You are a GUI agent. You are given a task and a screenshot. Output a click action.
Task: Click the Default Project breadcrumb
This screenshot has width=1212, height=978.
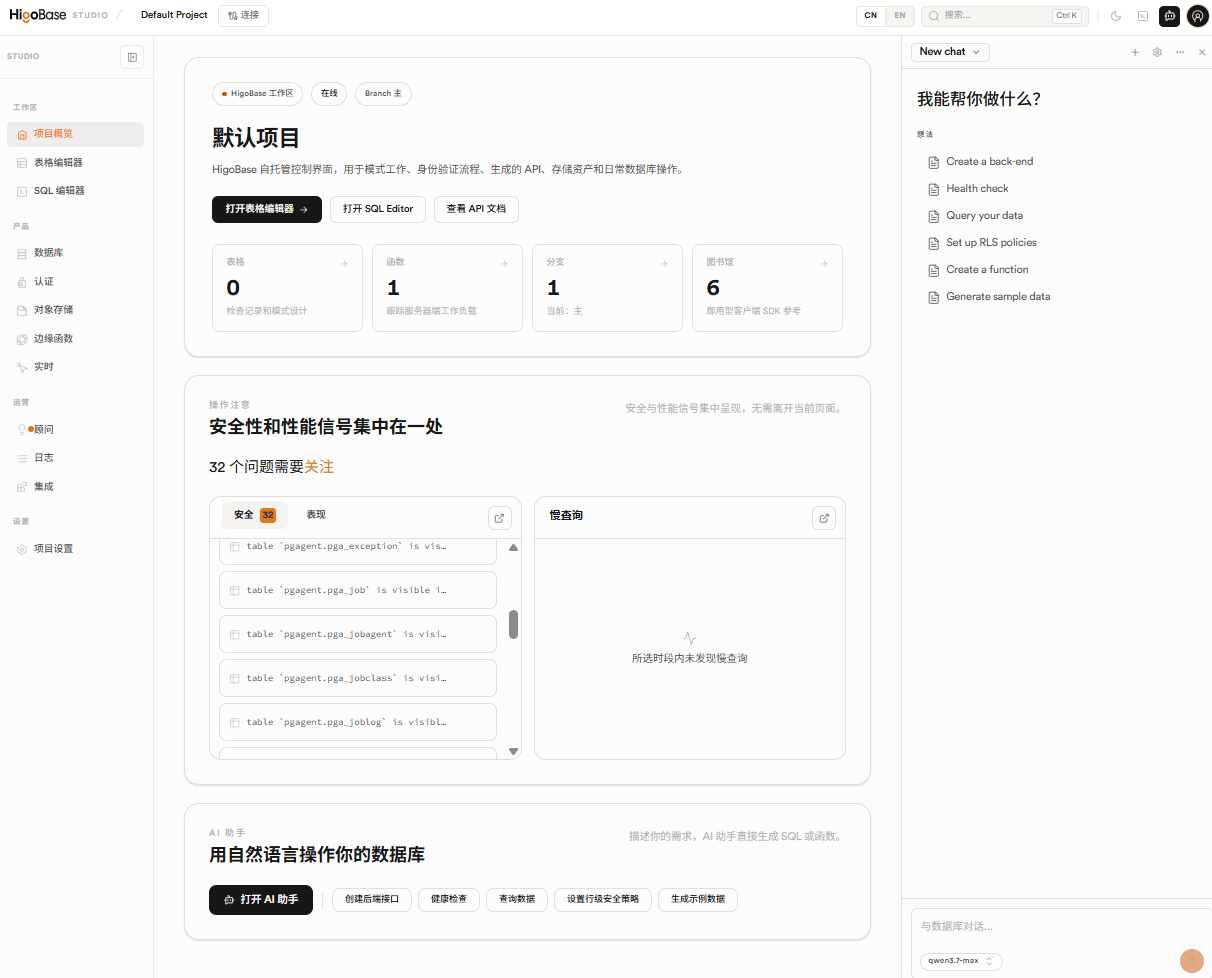tap(174, 15)
